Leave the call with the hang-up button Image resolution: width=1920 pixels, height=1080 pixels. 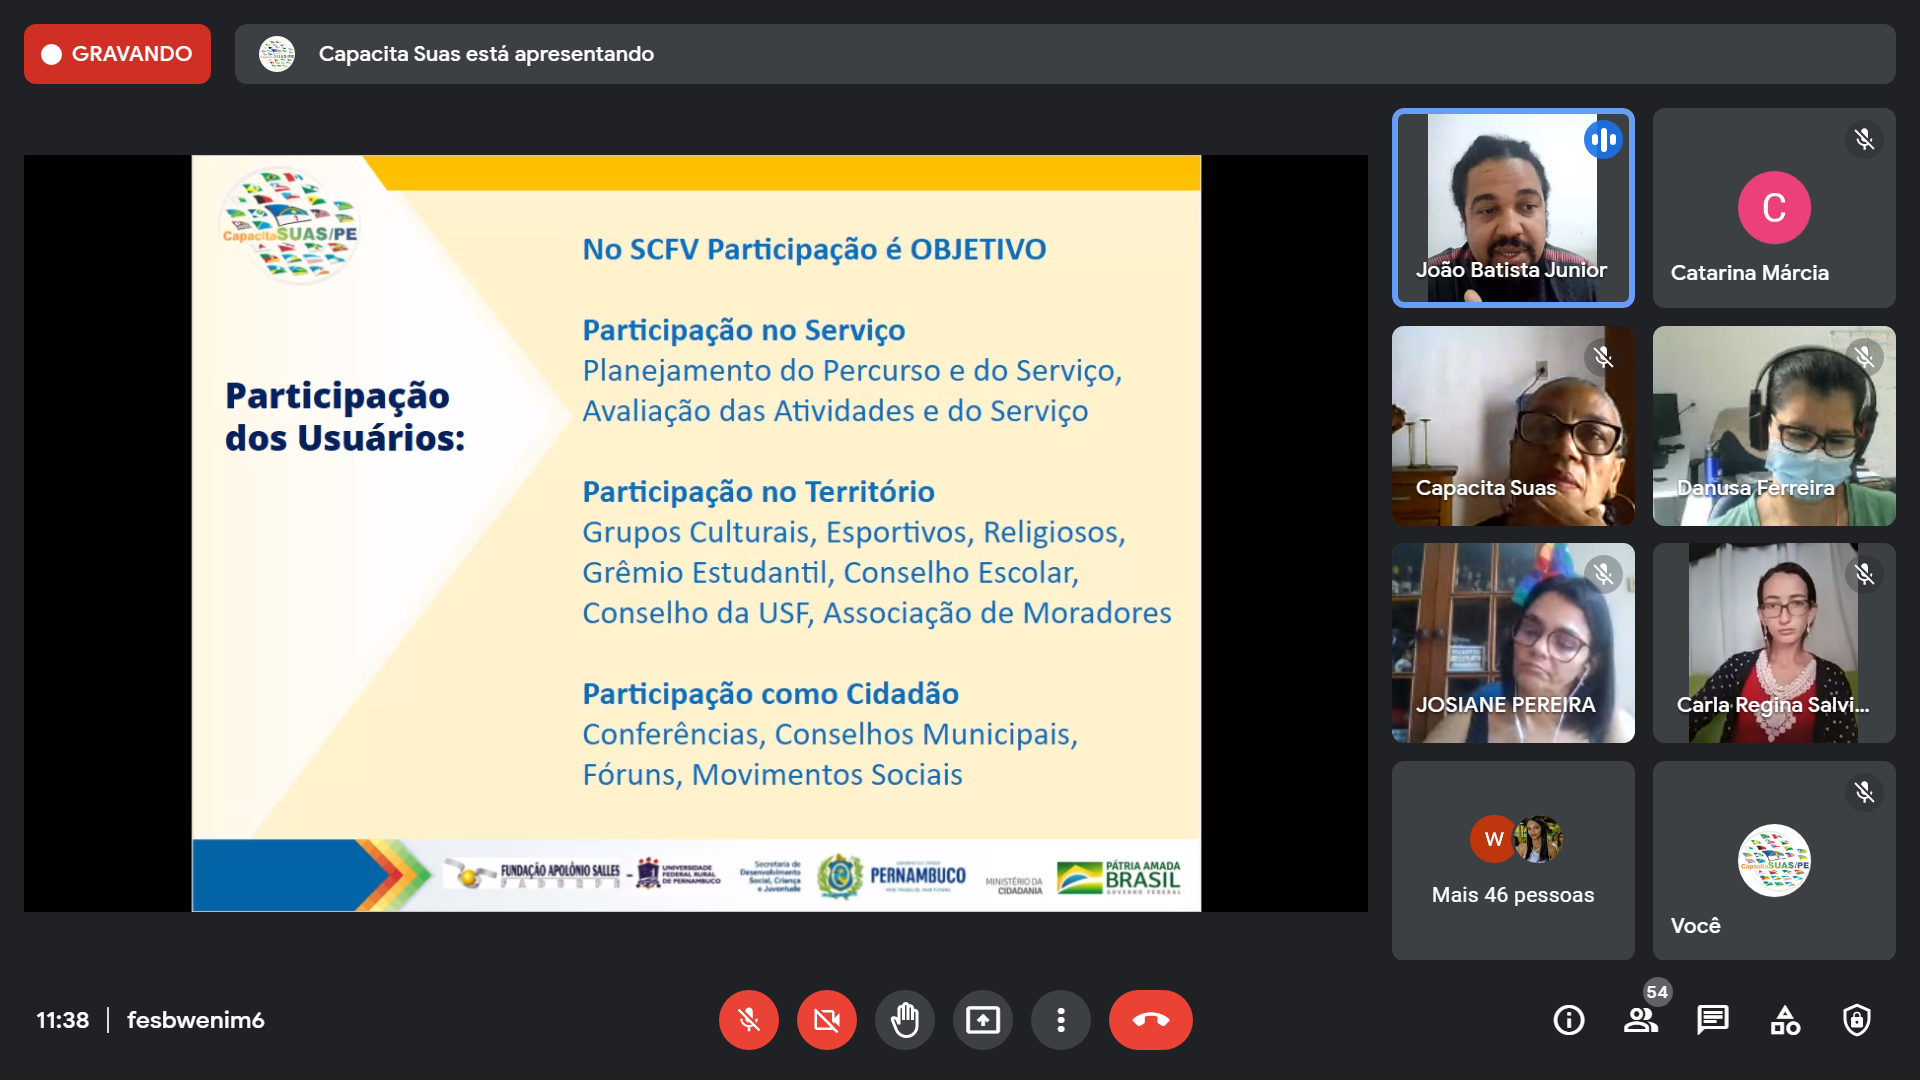[1150, 1020]
